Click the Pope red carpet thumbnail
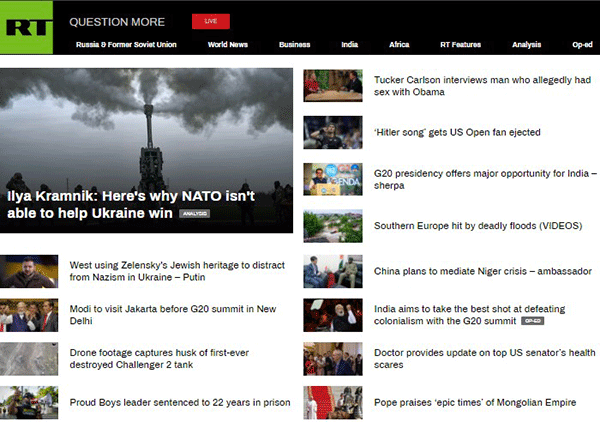The width and height of the screenshot is (600, 422). [x=333, y=402]
